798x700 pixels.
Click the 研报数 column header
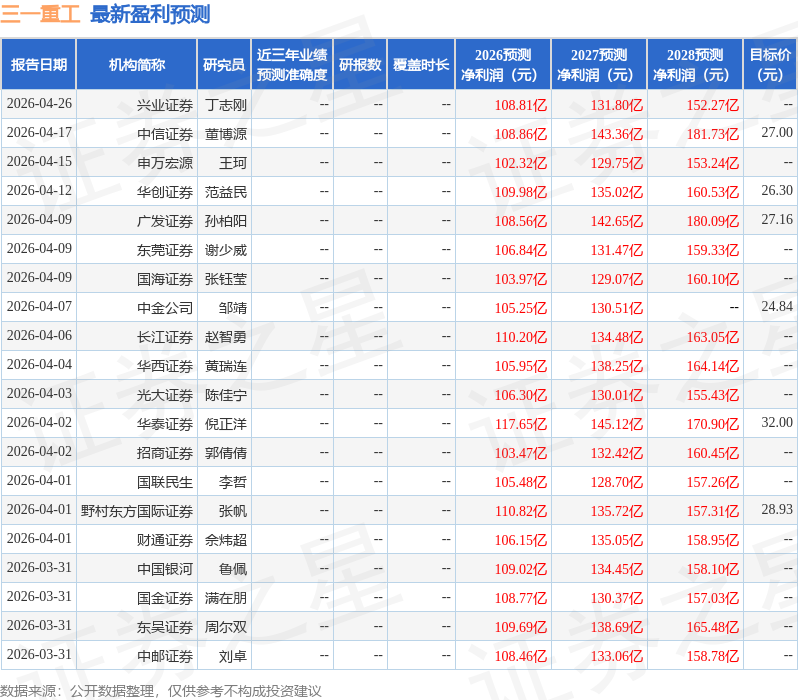tap(360, 65)
